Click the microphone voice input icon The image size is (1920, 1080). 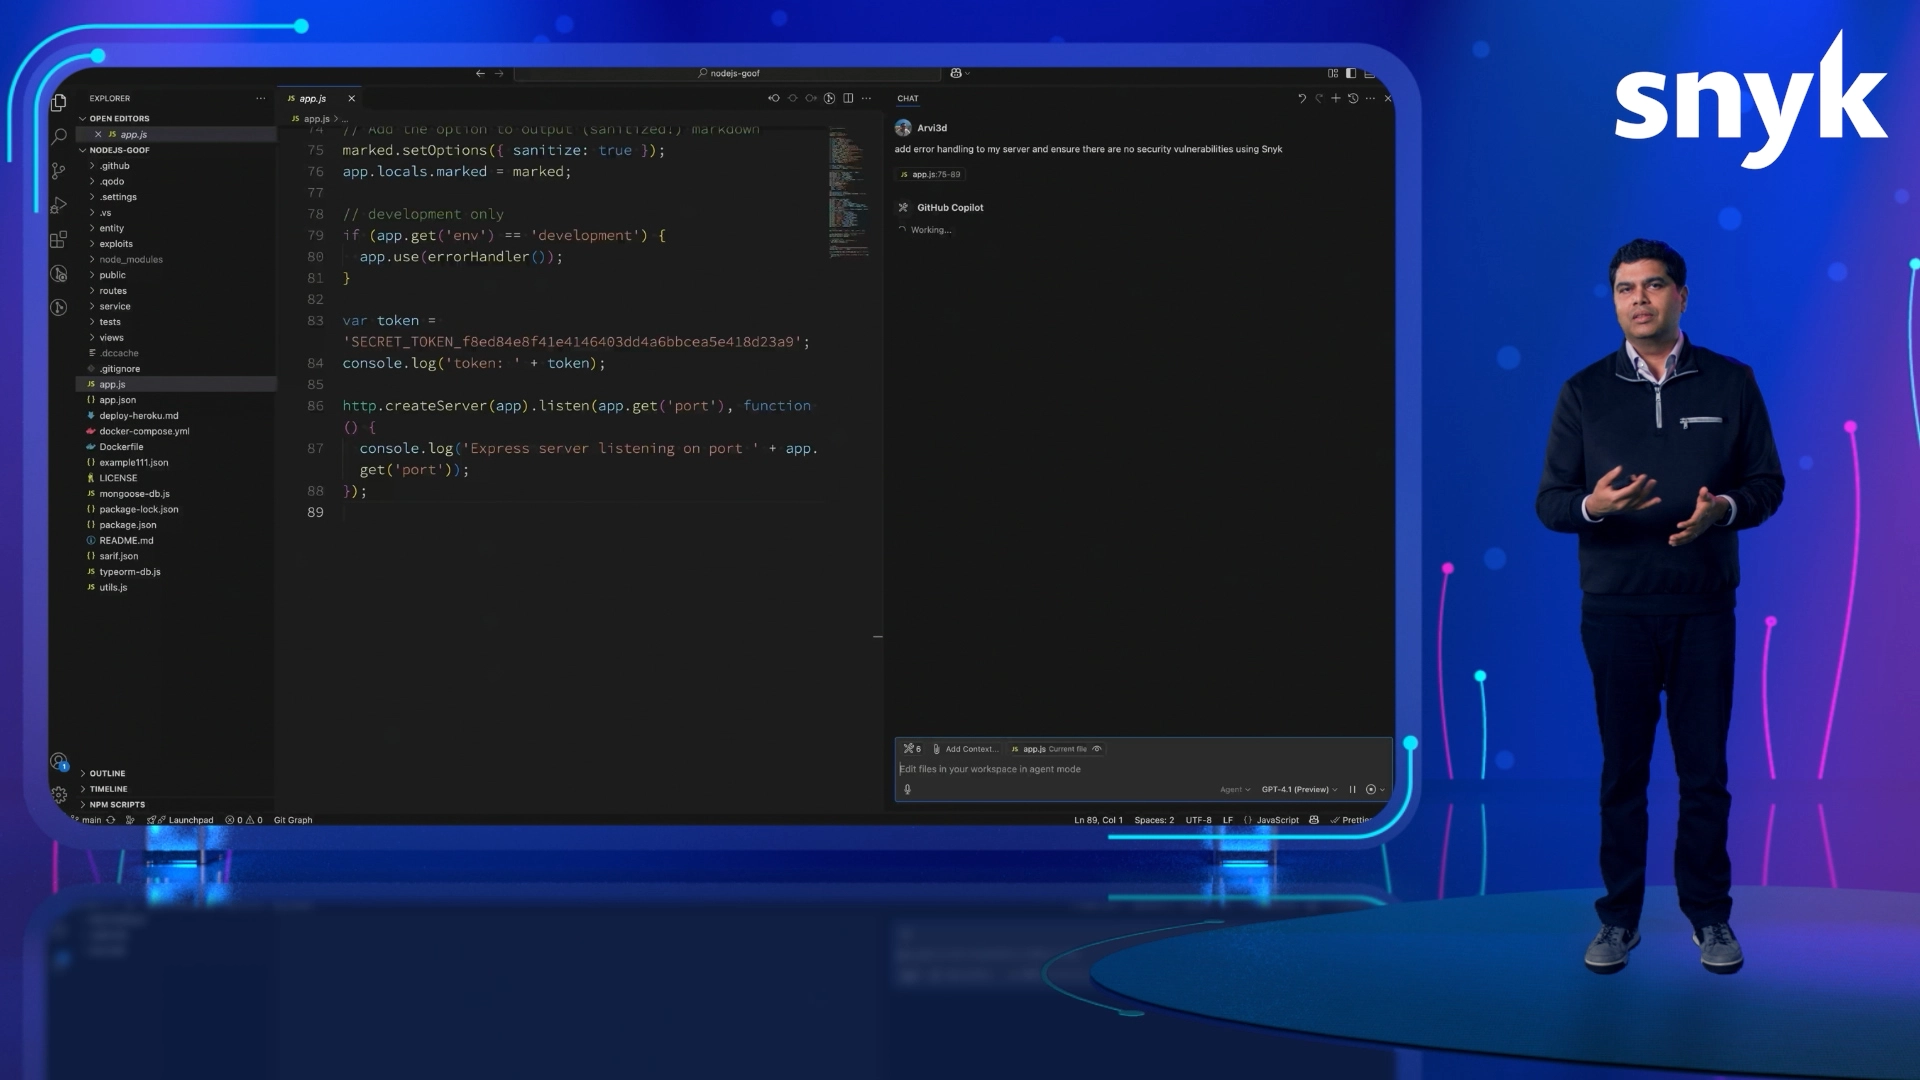click(x=908, y=789)
